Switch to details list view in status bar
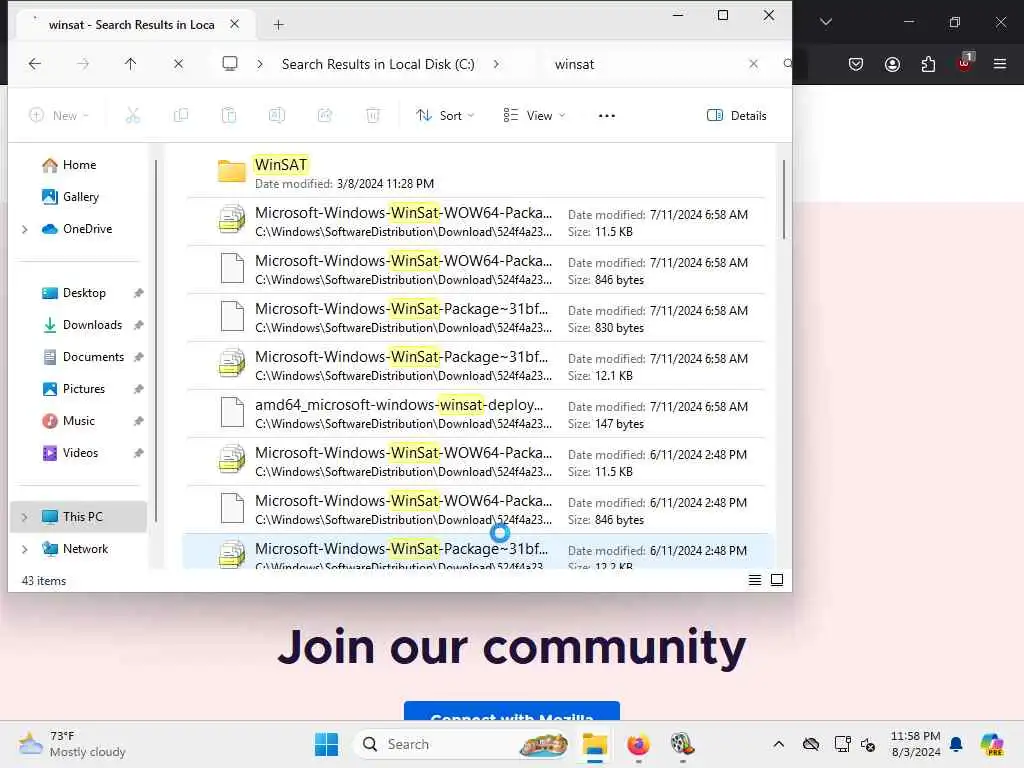This screenshot has height=768, width=1024. pyautogui.click(x=754, y=580)
